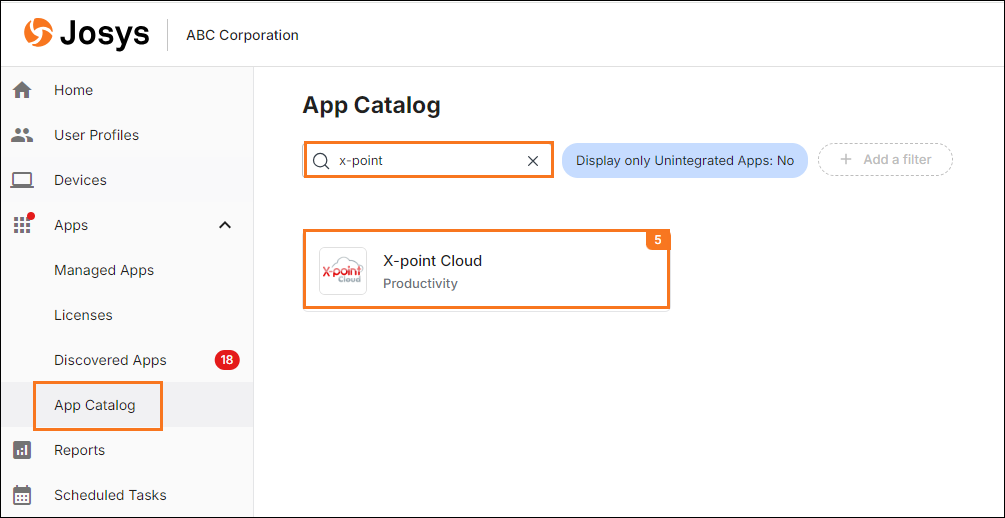Click the ABC Corporation organization name
This screenshot has width=1005, height=518.
(x=242, y=35)
